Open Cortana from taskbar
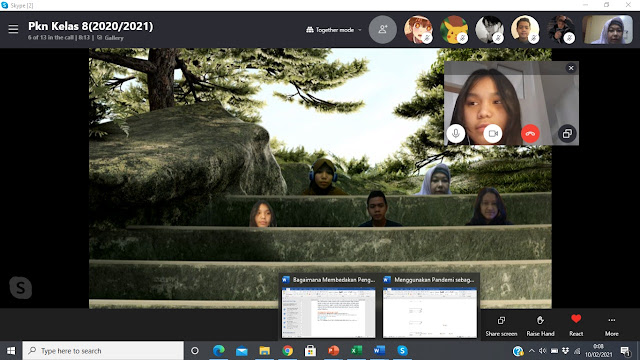 click(195, 351)
